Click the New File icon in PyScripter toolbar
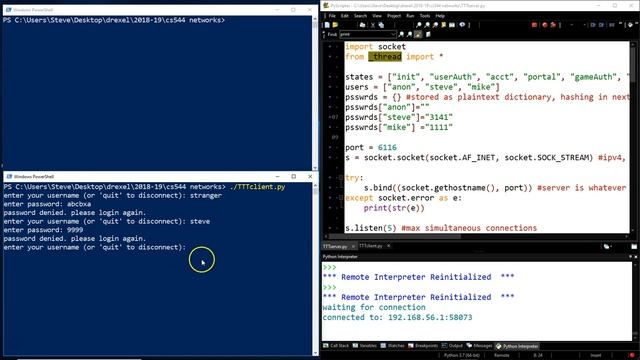The width and height of the screenshot is (640, 360). (x=327, y=25)
